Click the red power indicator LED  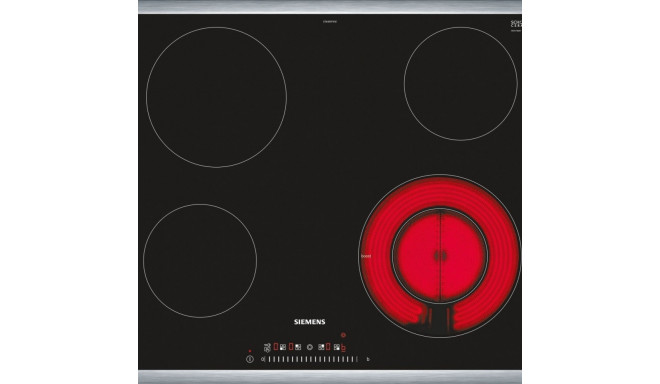[x=250, y=351]
